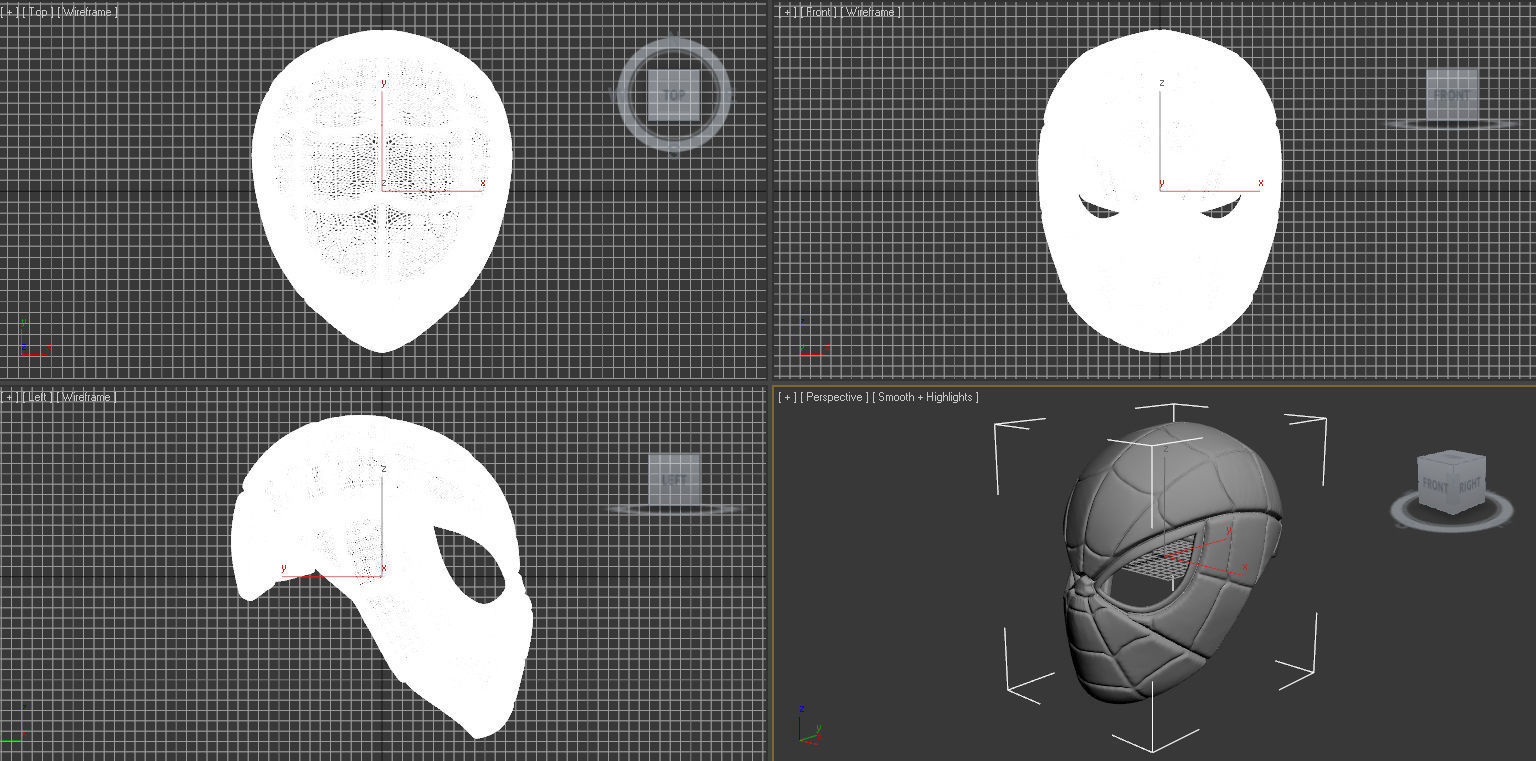This screenshot has width=1536, height=761.
Task: Click the RIGHT face of the Perspective ViewCube
Action: pyautogui.click(x=1470, y=486)
